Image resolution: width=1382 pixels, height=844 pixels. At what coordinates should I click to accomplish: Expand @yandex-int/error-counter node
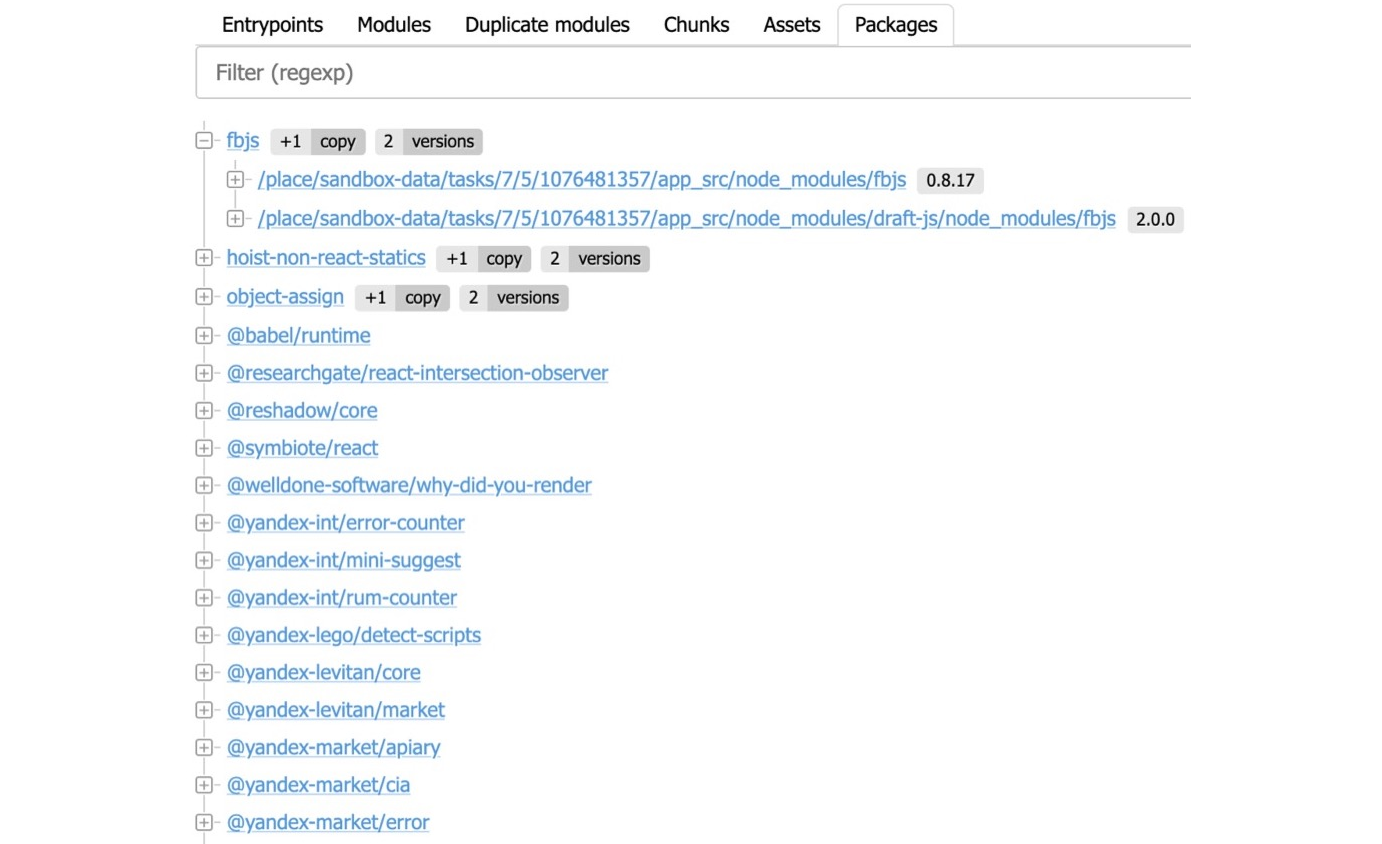[205, 523]
